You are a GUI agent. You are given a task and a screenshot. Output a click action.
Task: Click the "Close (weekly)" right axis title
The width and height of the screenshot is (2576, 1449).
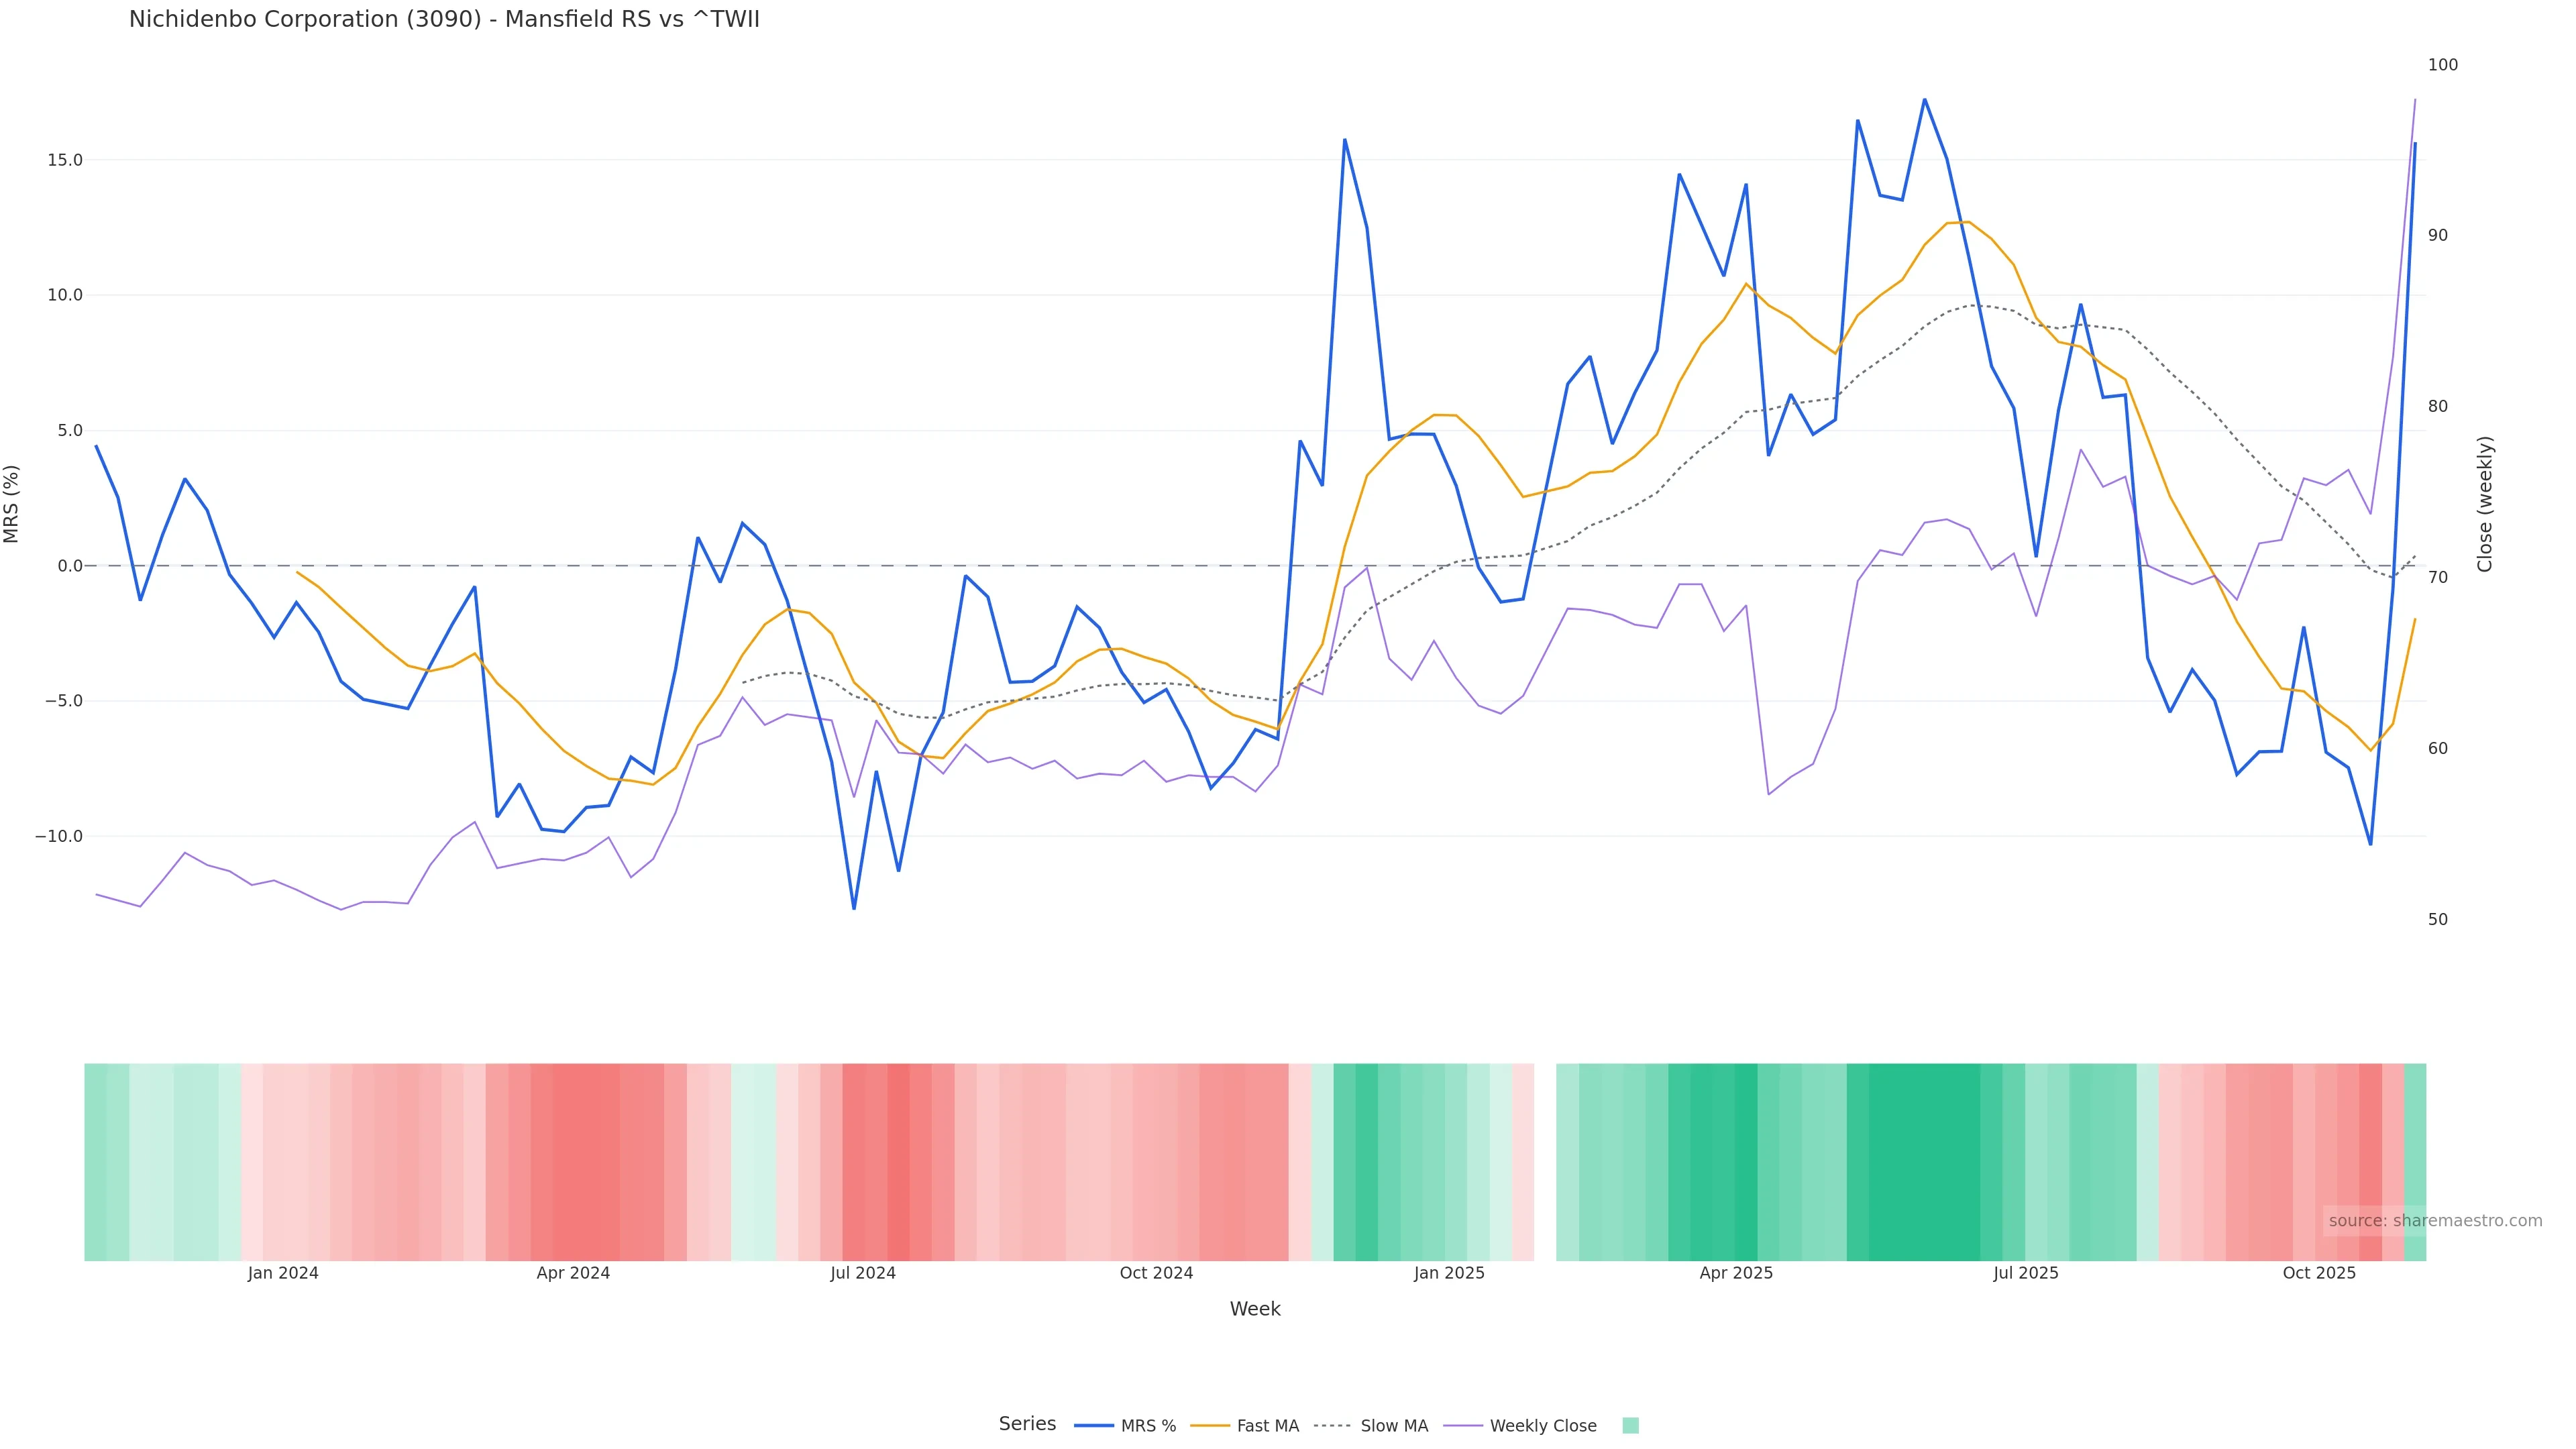coord(2485,504)
